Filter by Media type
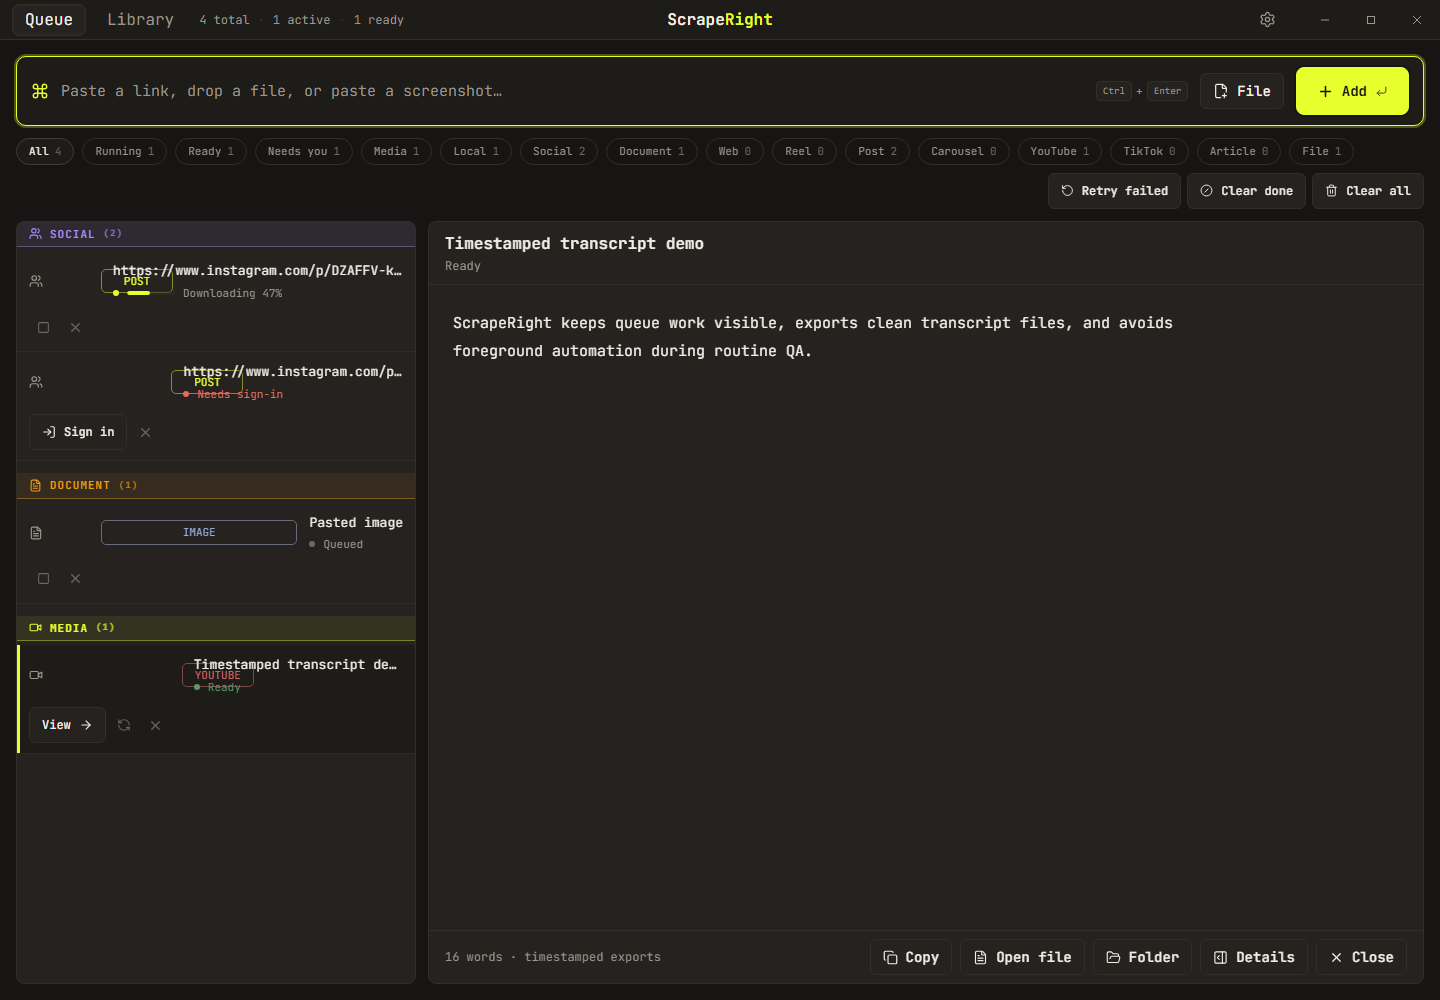This screenshot has height=1000, width=1440. pyautogui.click(x=397, y=151)
